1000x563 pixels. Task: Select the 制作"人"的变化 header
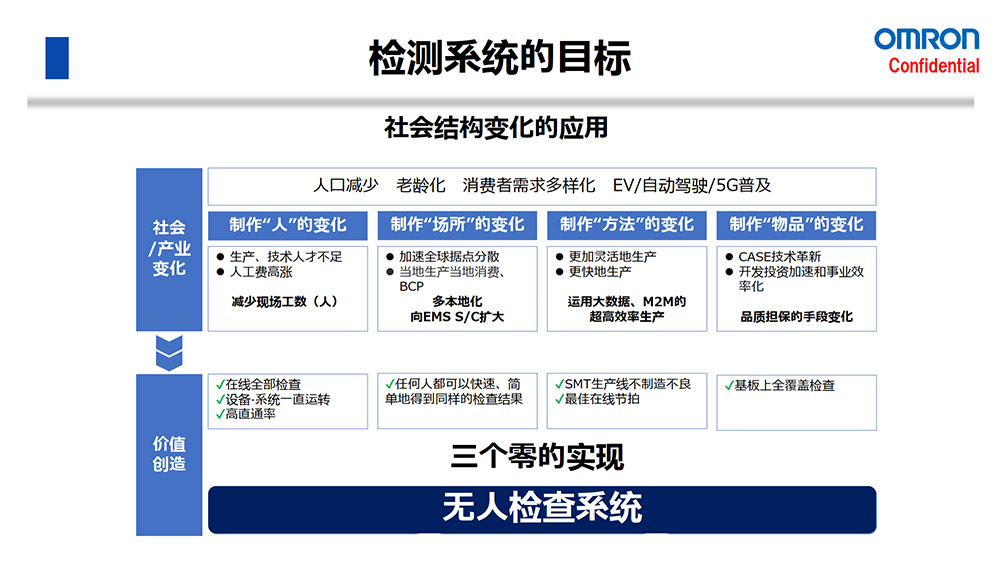(x=287, y=225)
